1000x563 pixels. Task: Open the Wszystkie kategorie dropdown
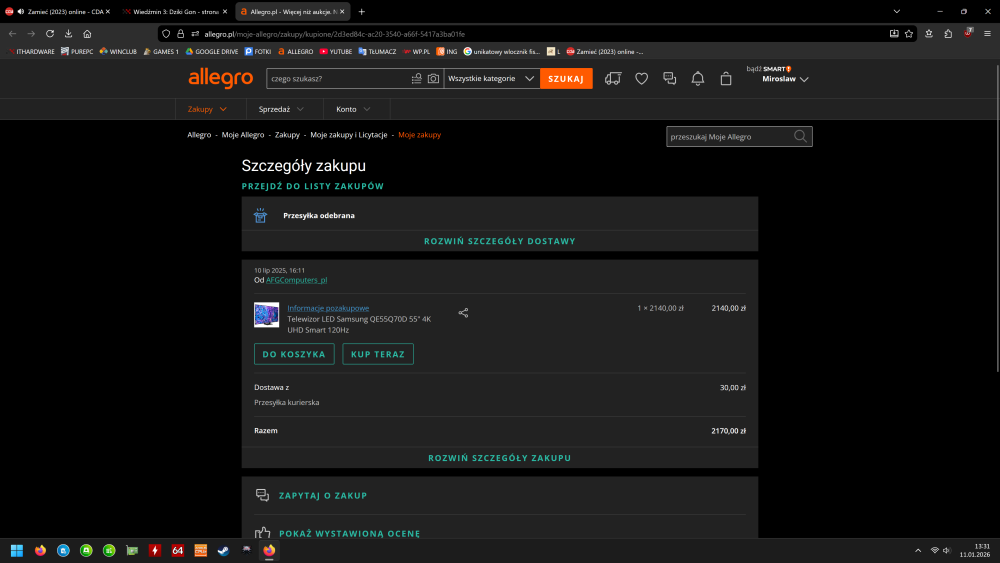pos(491,78)
